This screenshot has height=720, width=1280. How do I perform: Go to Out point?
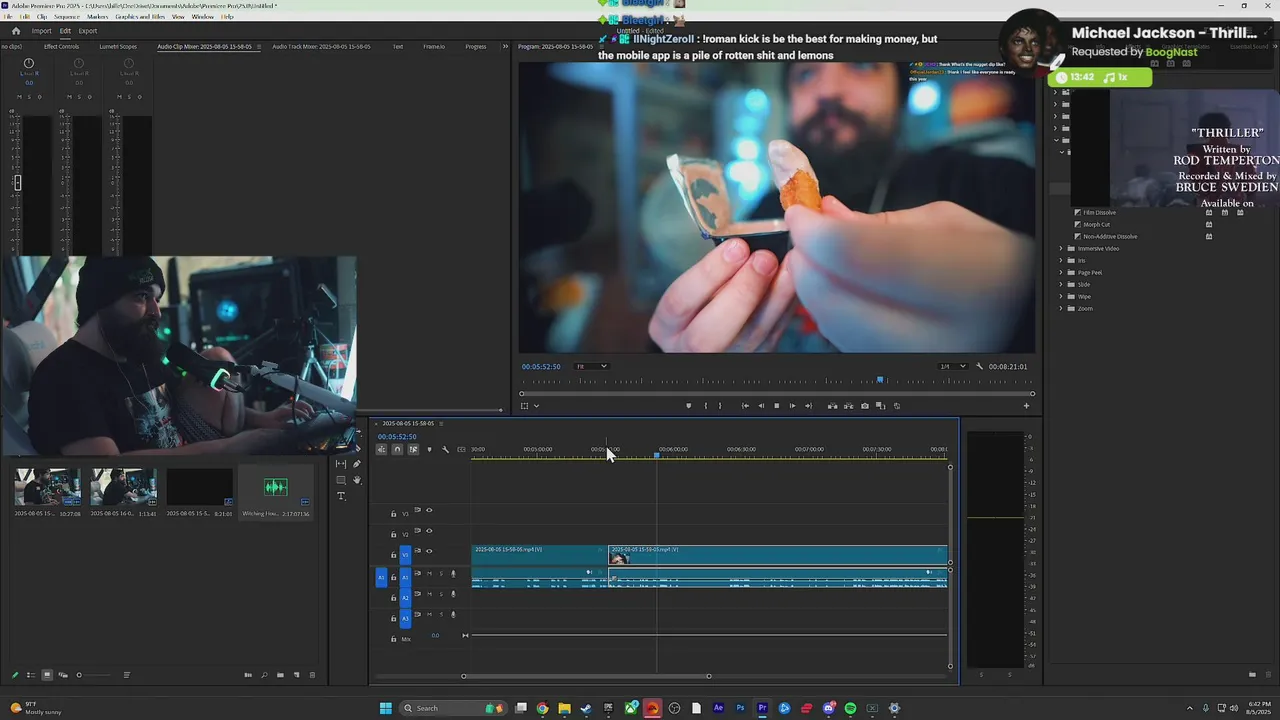coord(808,406)
